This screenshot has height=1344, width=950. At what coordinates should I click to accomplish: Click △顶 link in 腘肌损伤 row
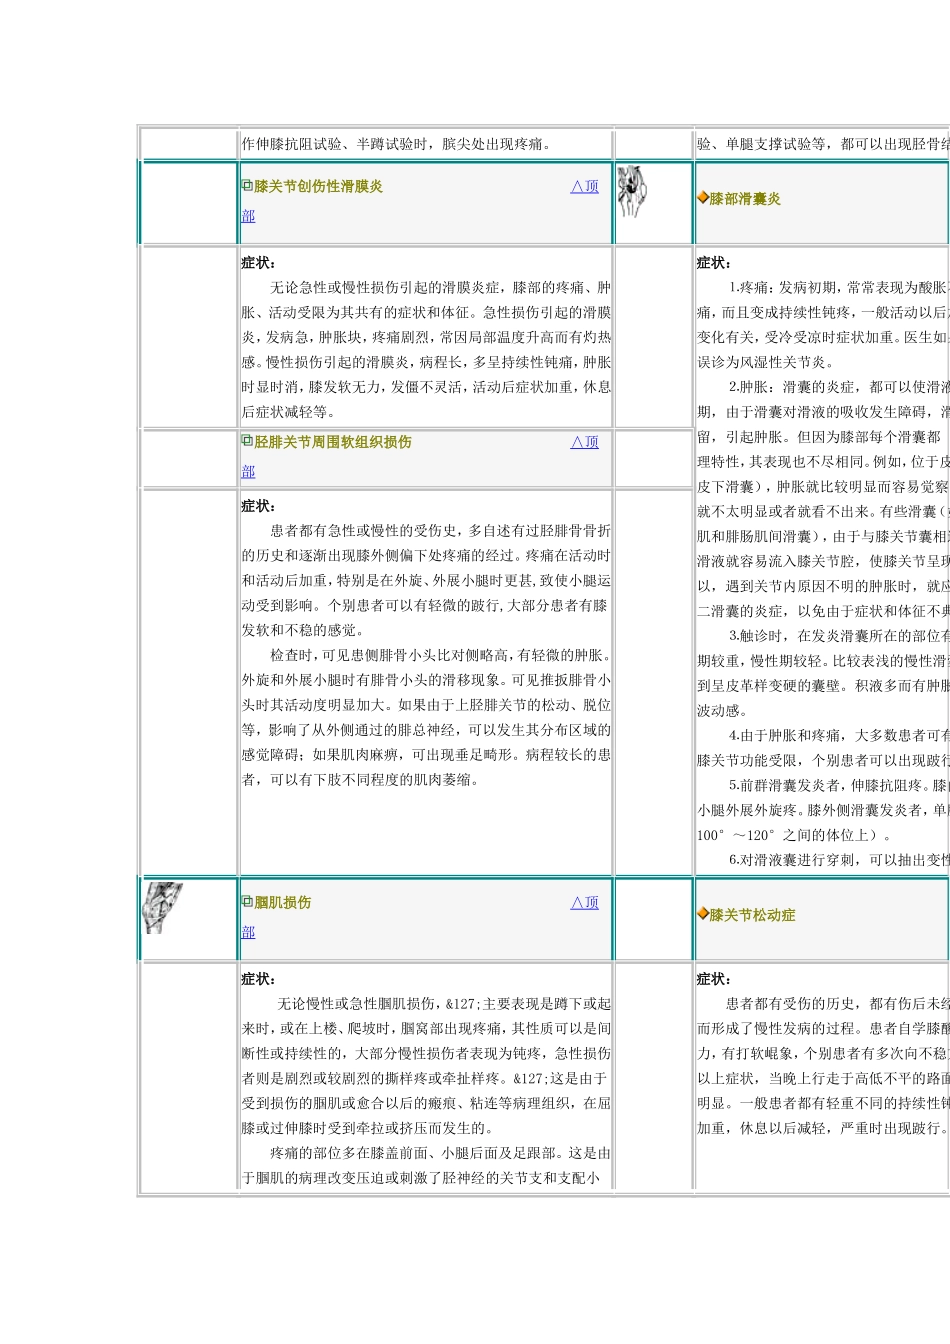click(585, 902)
